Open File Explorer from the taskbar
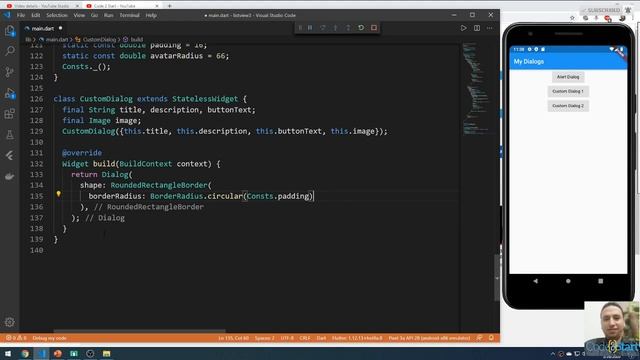This screenshot has height=360, width=640. [x=107, y=353]
